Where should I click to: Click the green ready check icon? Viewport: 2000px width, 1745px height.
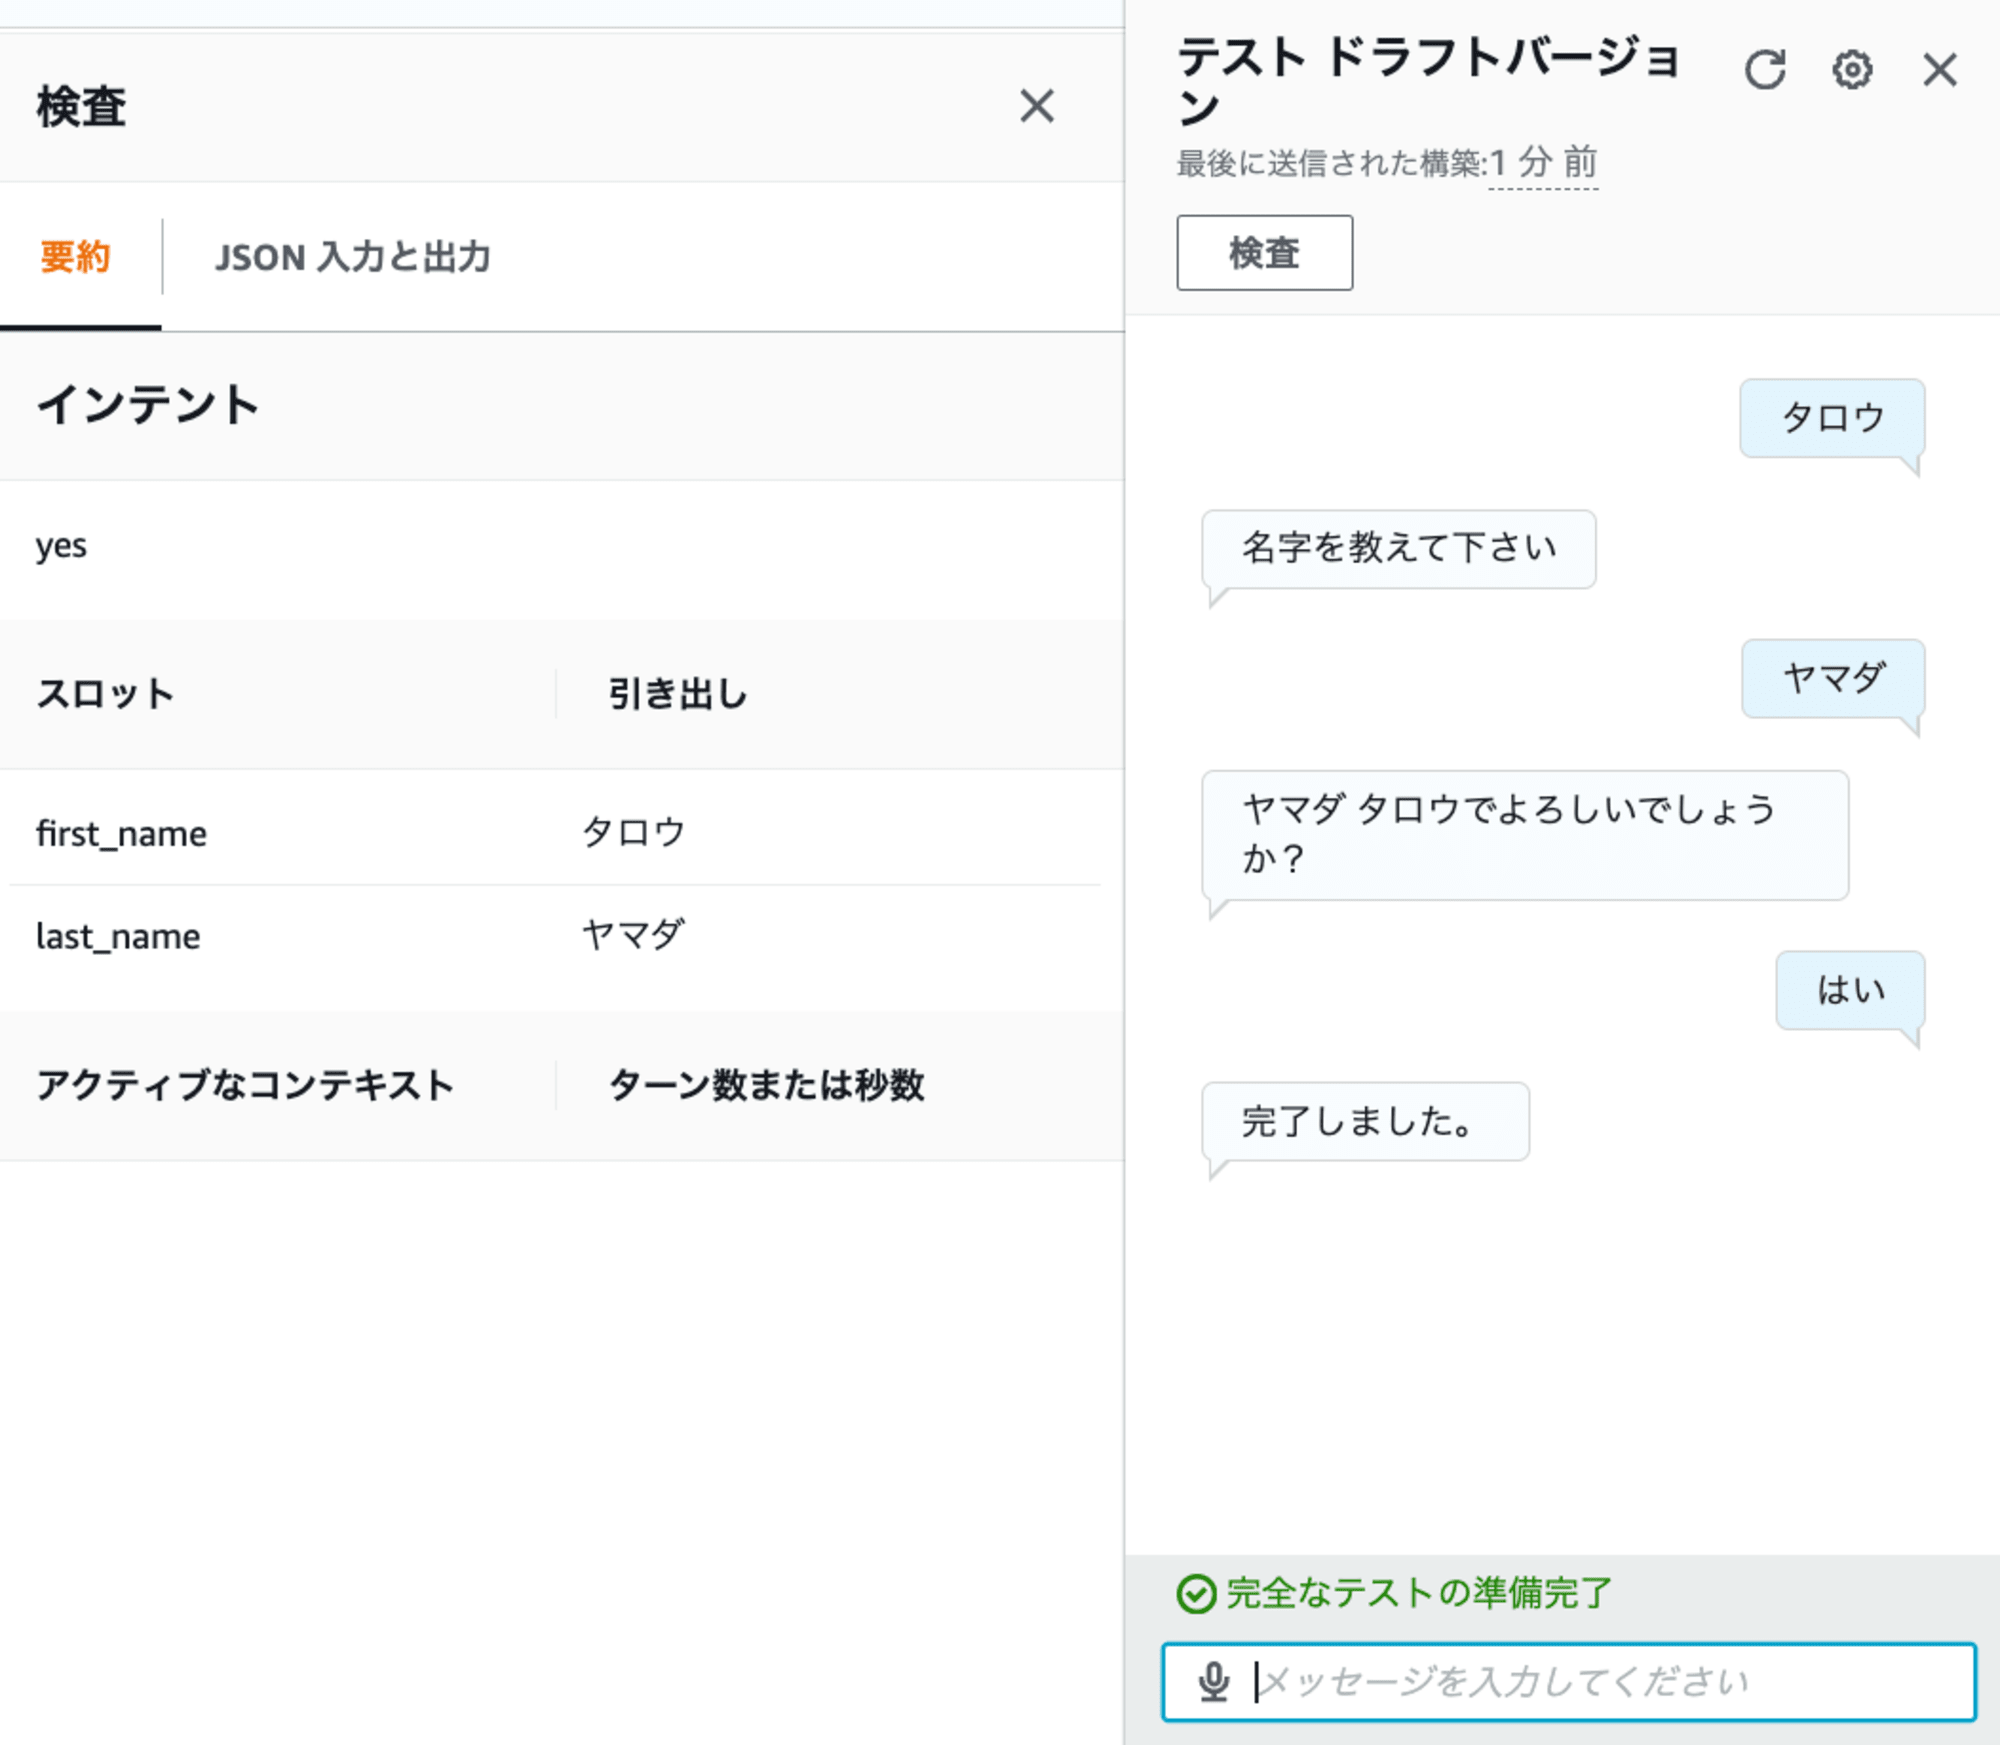pyautogui.click(x=1196, y=1594)
